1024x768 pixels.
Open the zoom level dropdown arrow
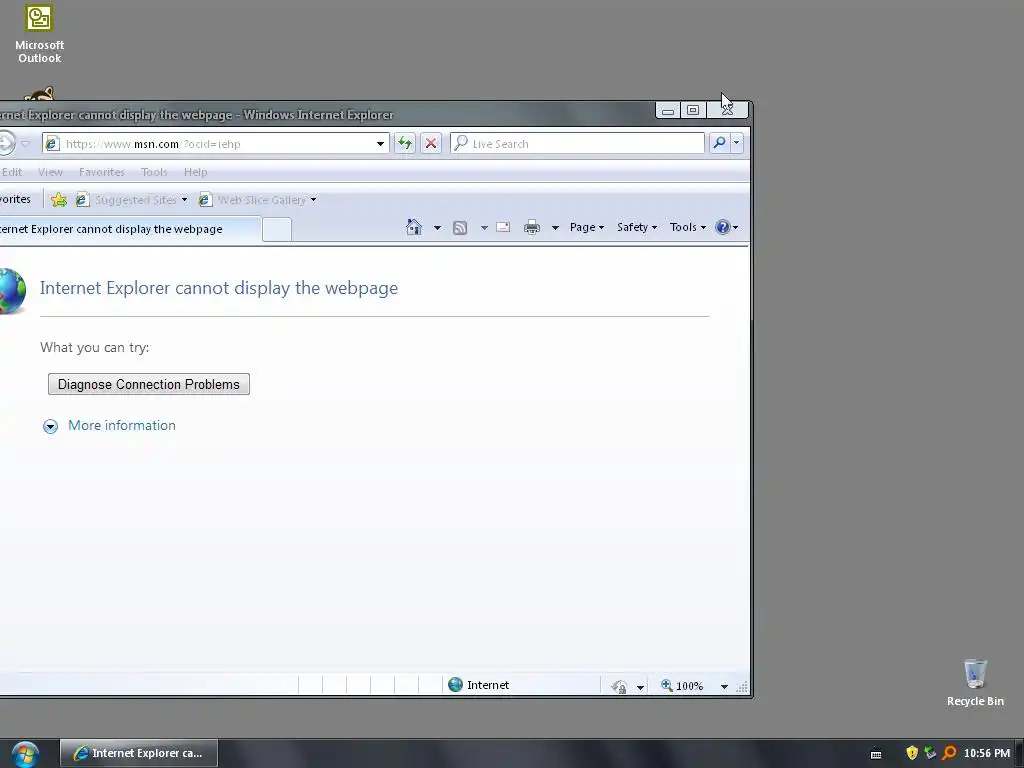[x=724, y=686]
